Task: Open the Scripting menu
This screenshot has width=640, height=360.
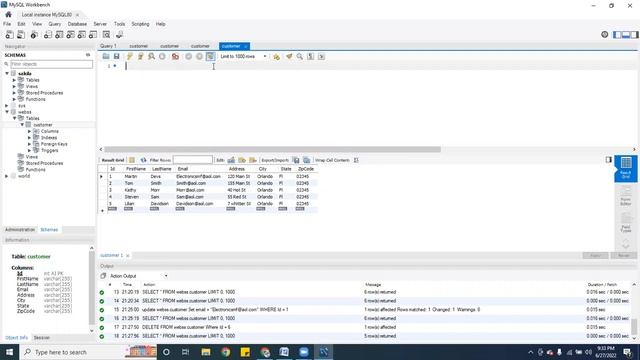Action: 140,24
